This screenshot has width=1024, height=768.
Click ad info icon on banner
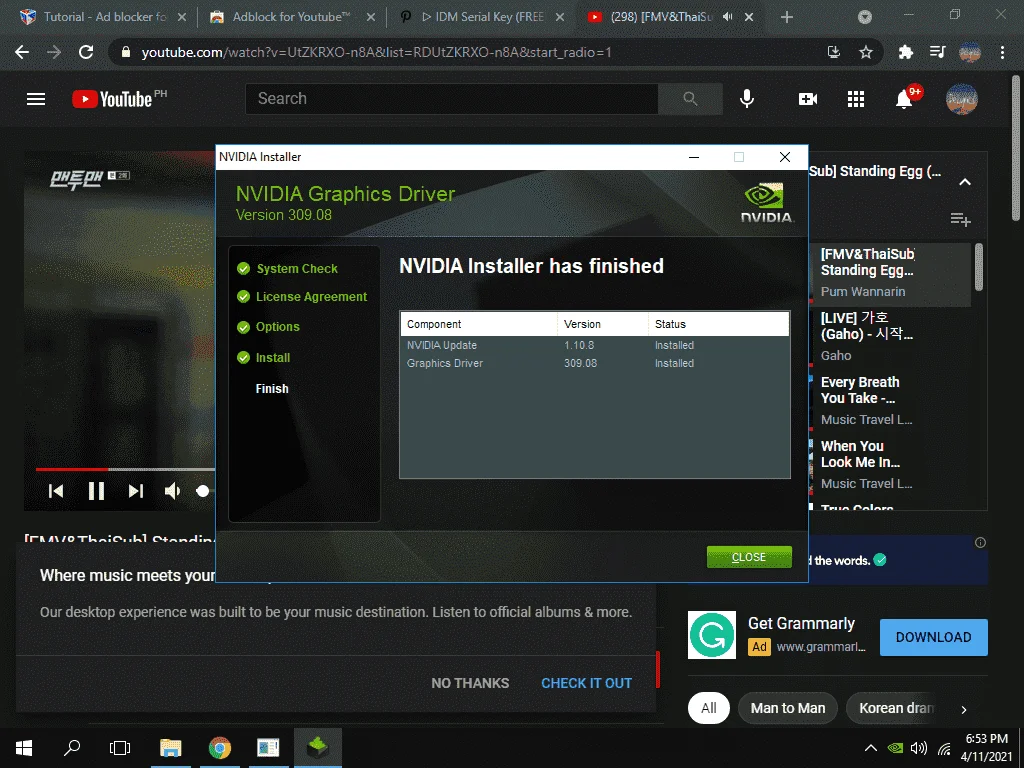point(980,543)
